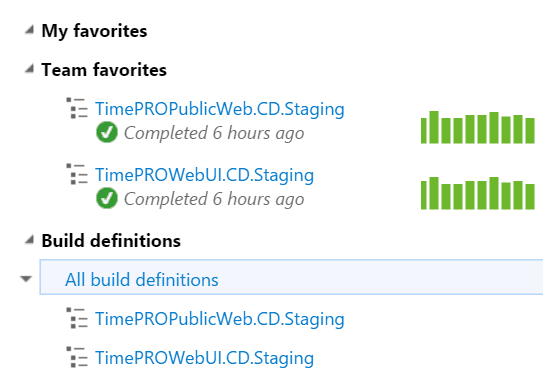Click build definition icon beside TimePROWebUI.CD.Staging favorite

point(77,174)
